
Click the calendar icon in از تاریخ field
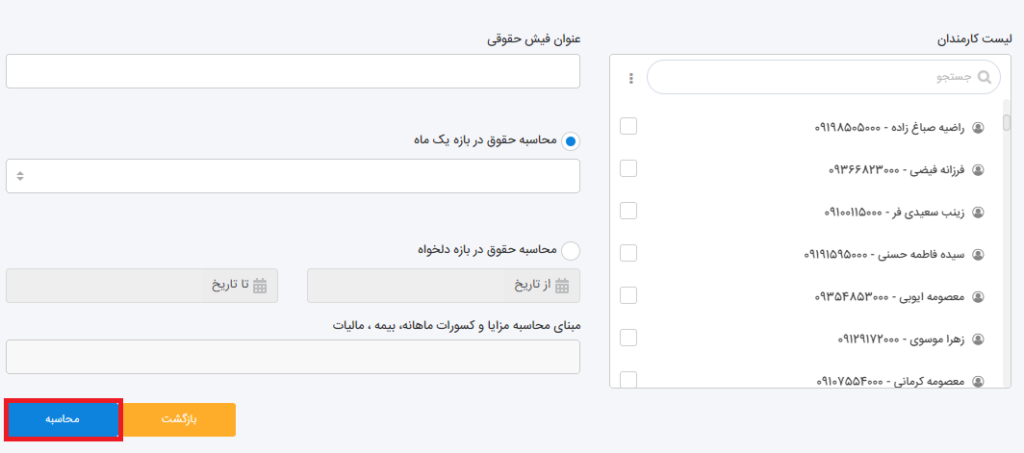562,285
